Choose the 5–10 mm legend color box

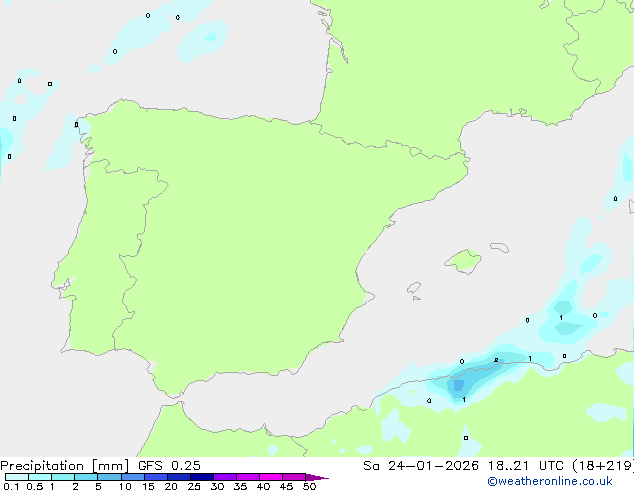110,477
